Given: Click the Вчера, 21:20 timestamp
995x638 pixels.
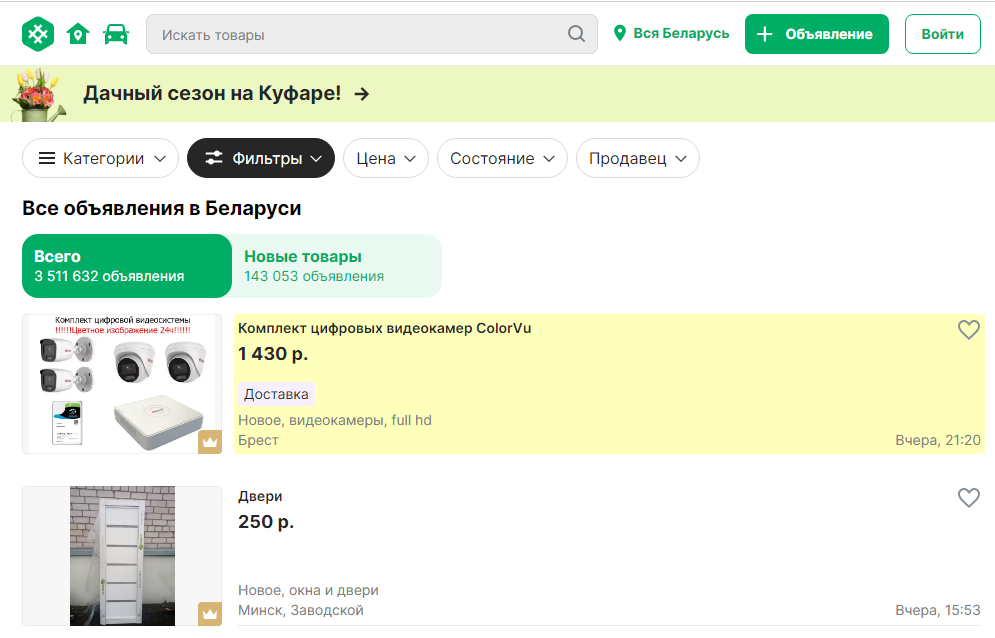Looking at the screenshot, I should click(938, 440).
